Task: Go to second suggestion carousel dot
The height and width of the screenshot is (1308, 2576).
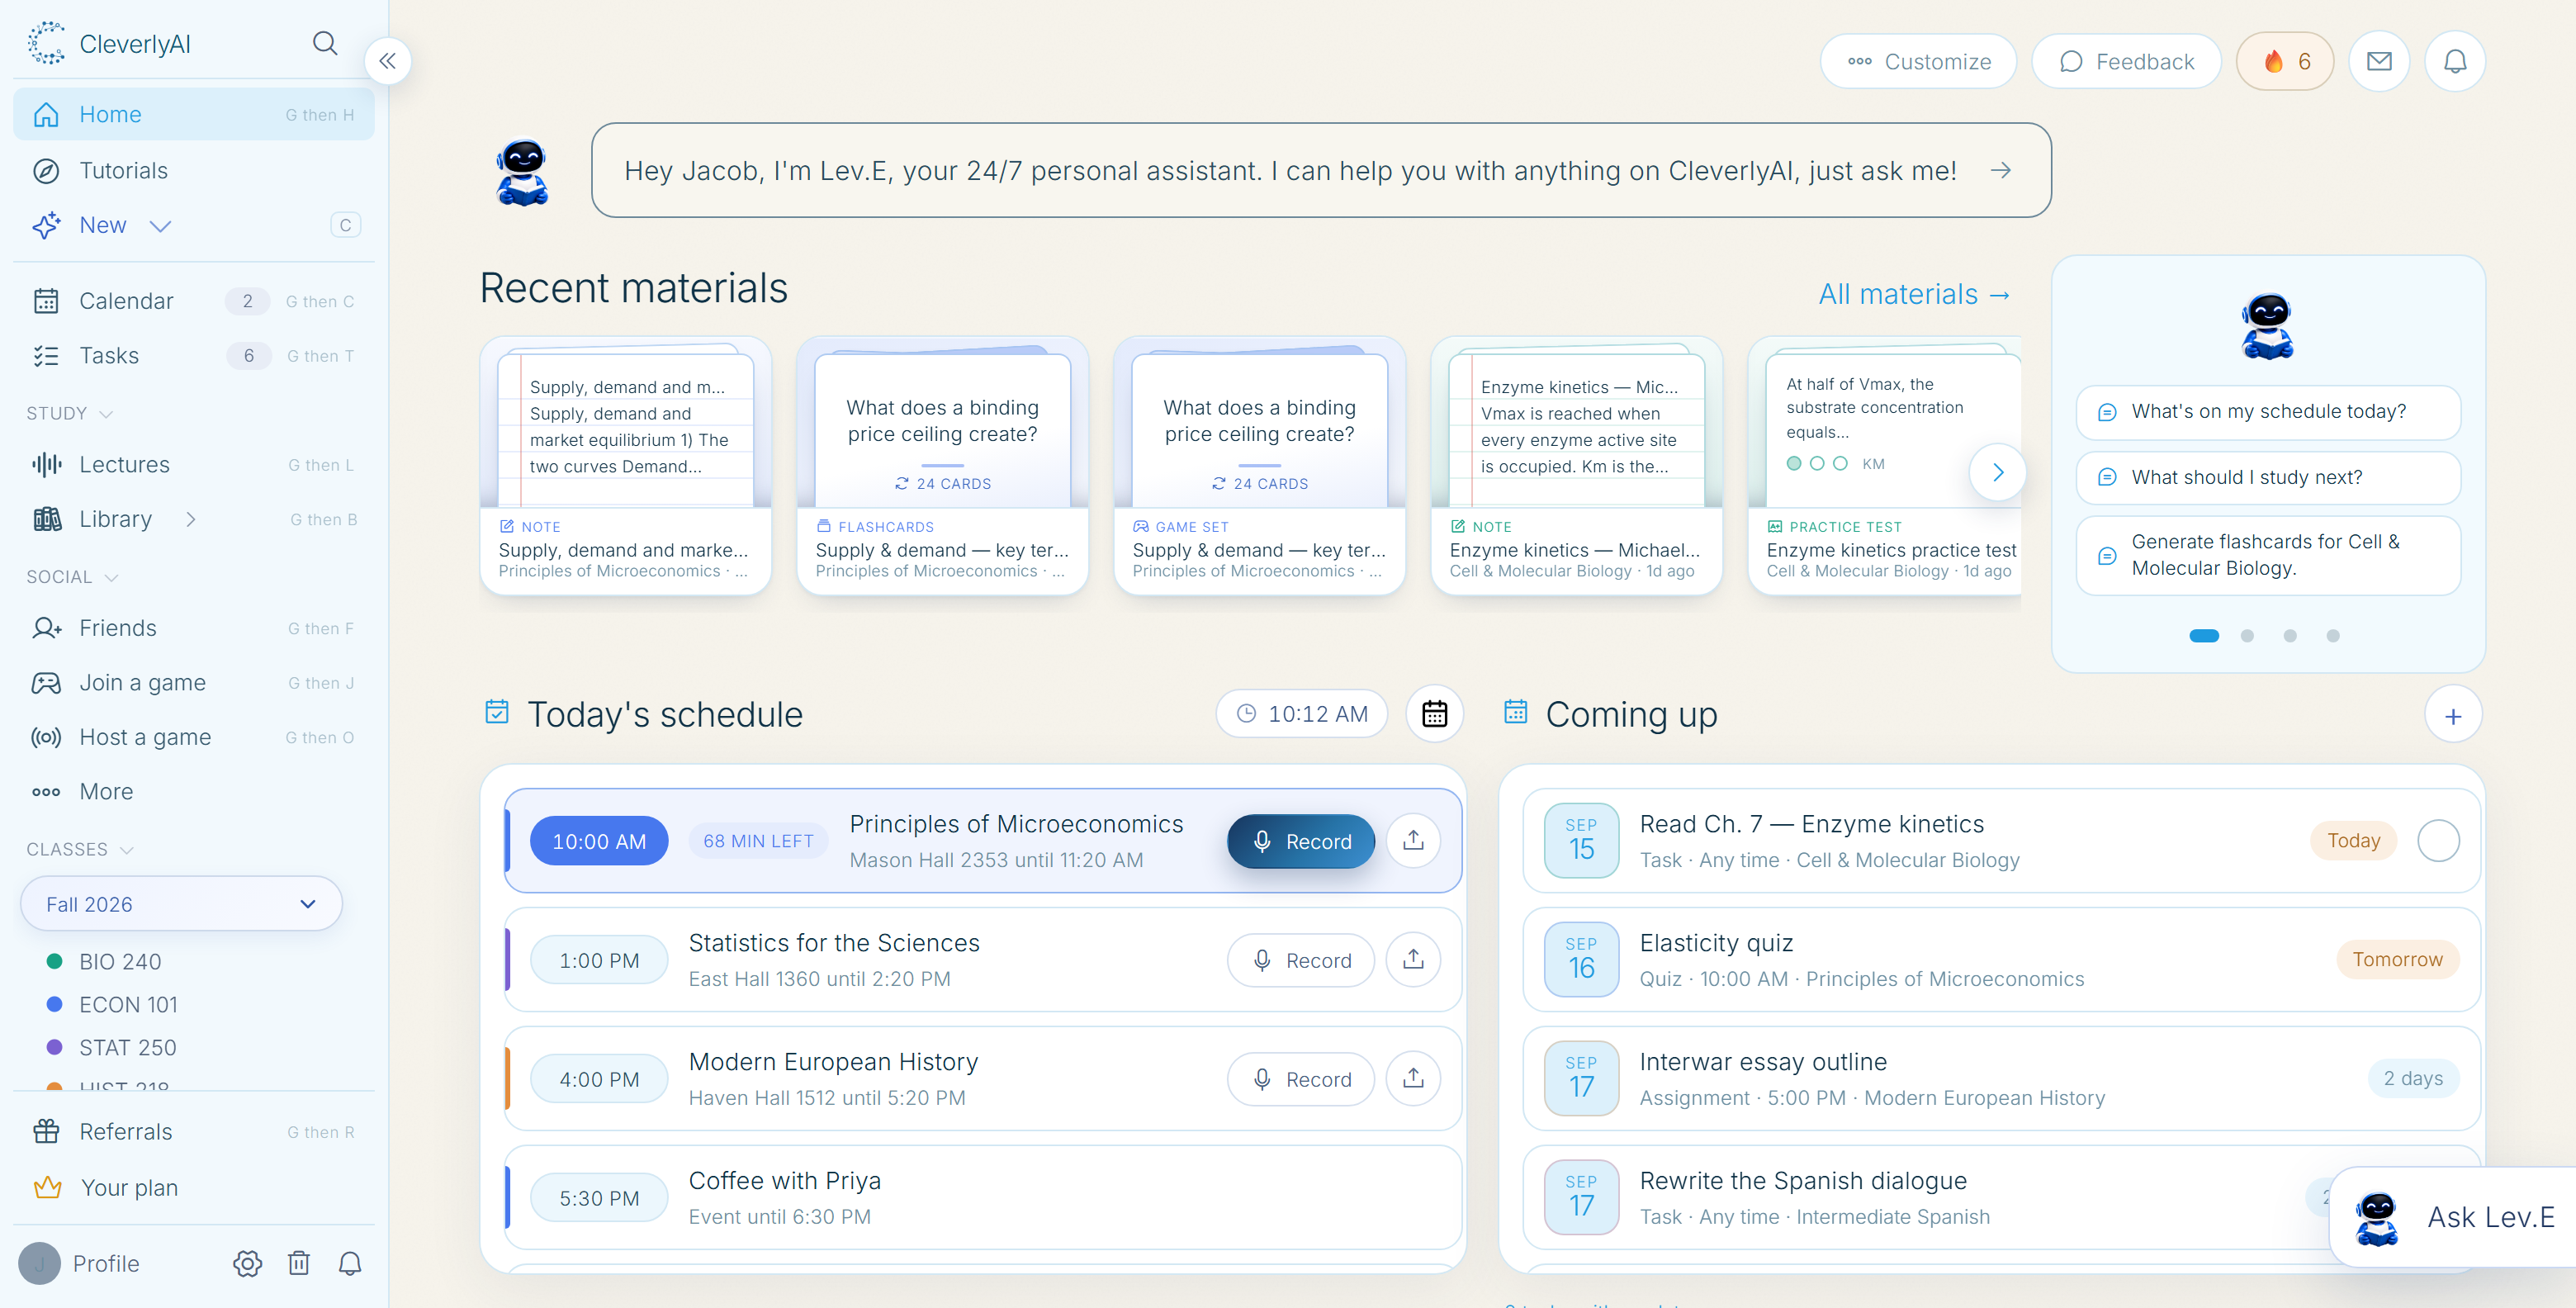Action: (x=2247, y=635)
